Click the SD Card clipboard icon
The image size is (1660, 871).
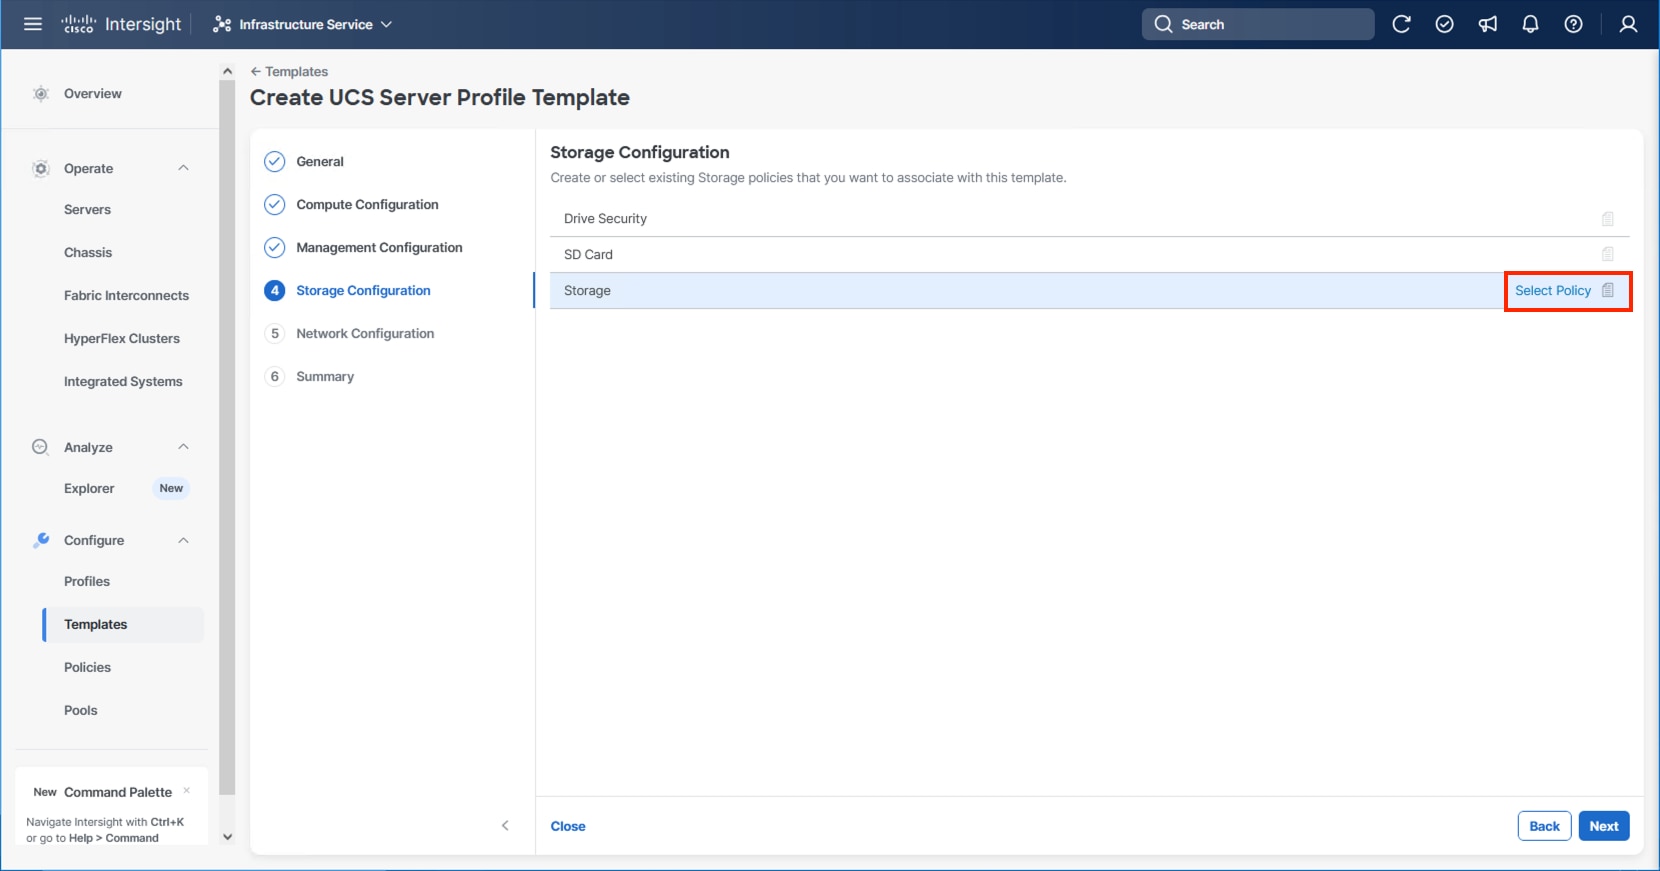(1608, 254)
